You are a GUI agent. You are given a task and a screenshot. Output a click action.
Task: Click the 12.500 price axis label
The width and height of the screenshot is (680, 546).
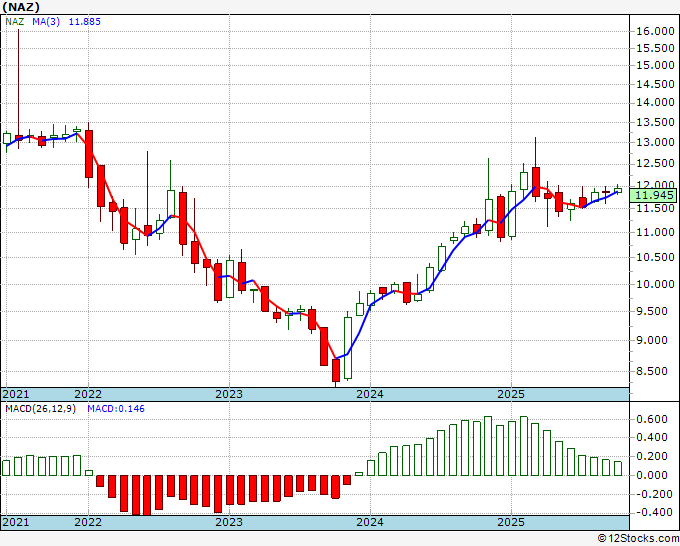pyautogui.click(x=655, y=164)
